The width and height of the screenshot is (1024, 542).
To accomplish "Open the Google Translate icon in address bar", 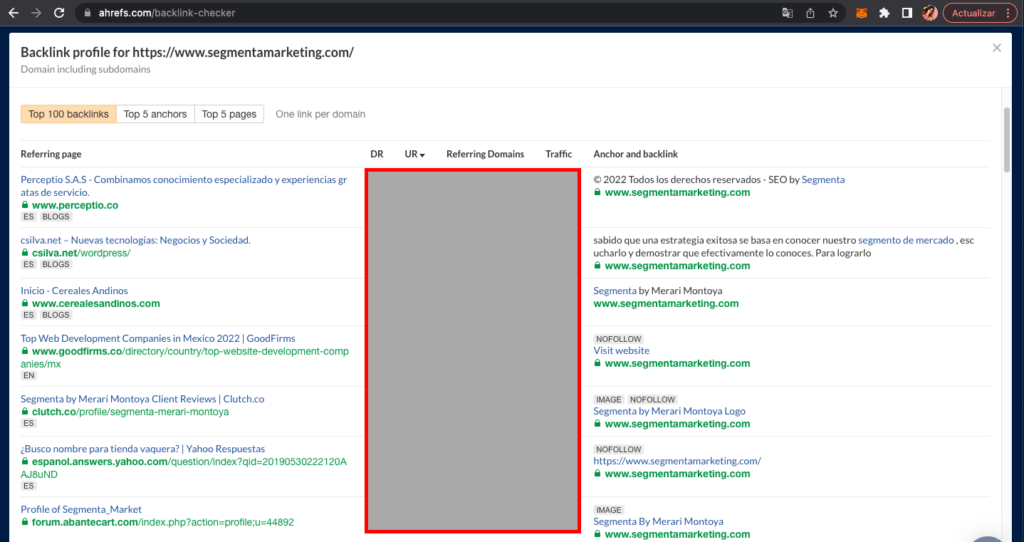I will click(788, 13).
